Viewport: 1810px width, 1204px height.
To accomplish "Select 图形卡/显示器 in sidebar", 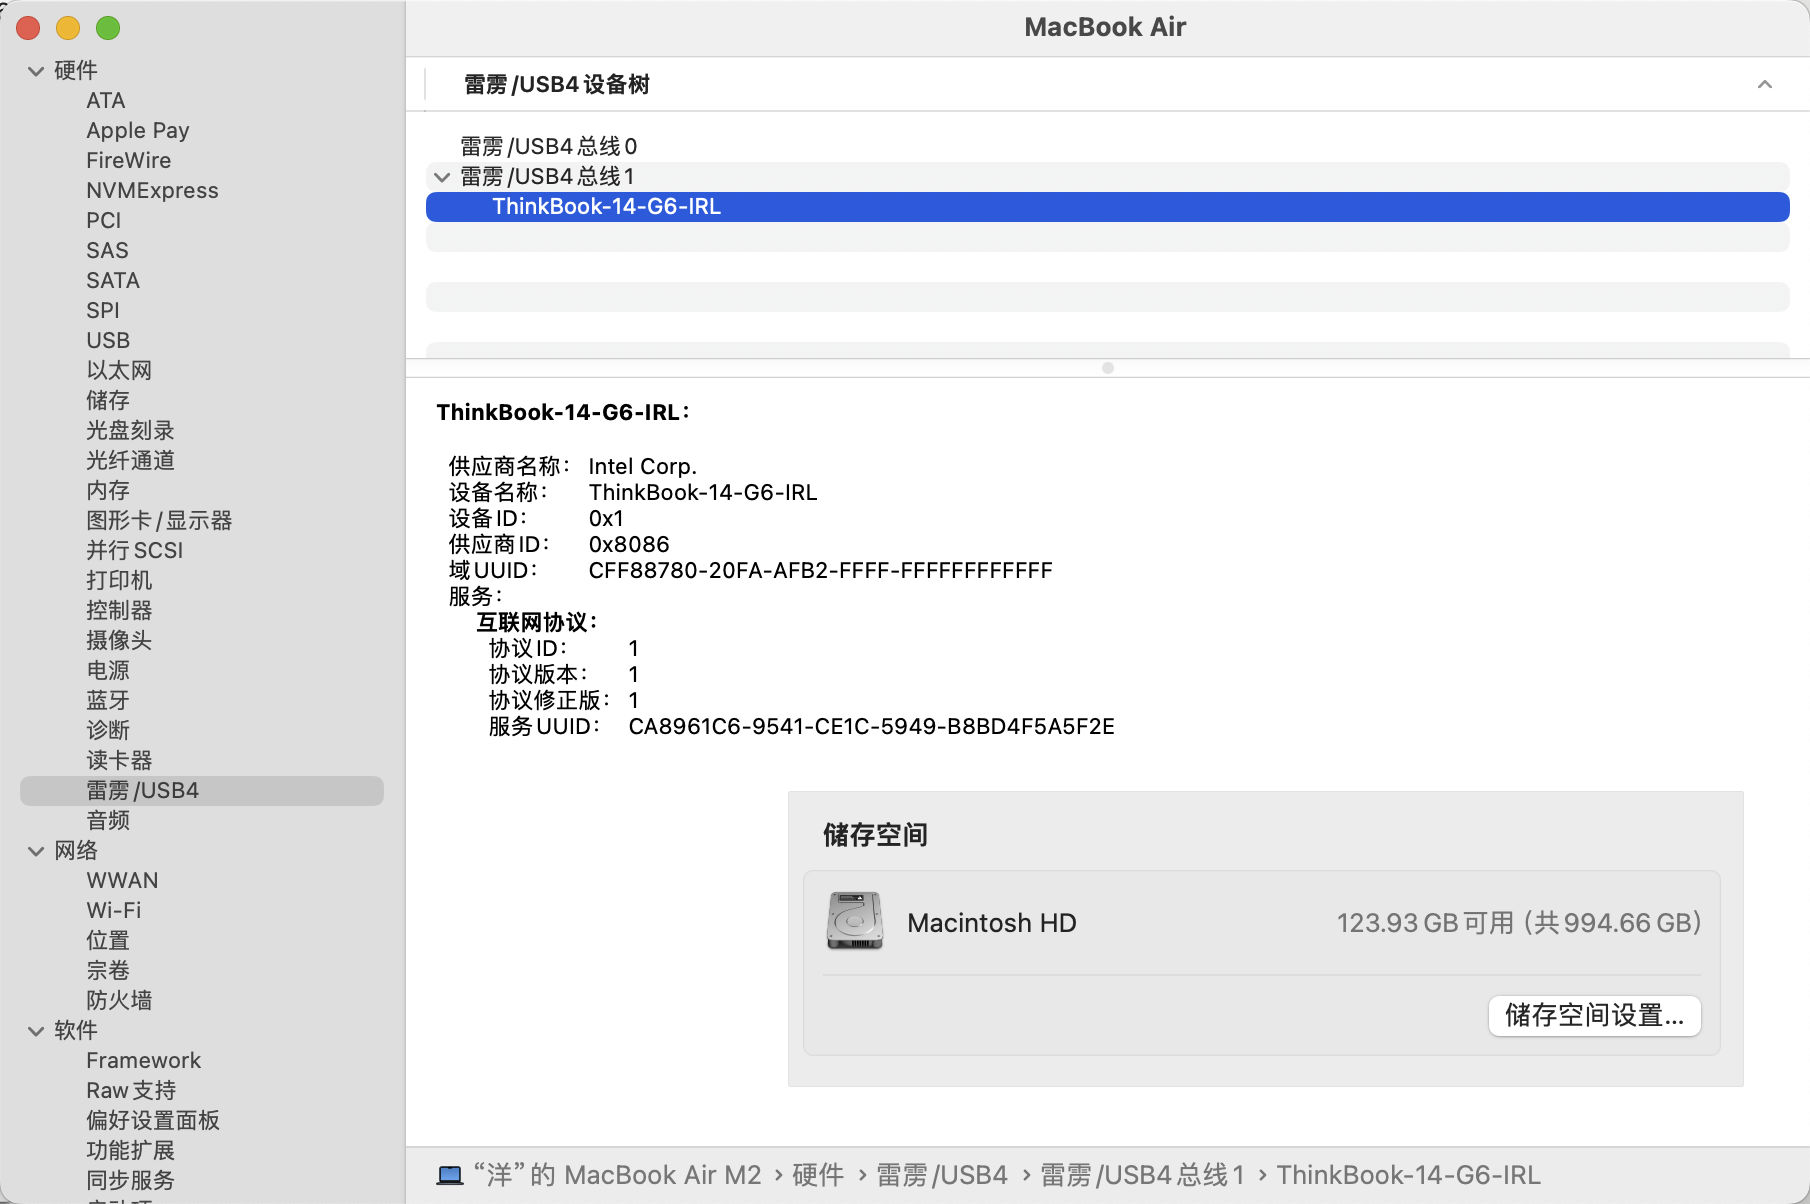I will click(159, 521).
